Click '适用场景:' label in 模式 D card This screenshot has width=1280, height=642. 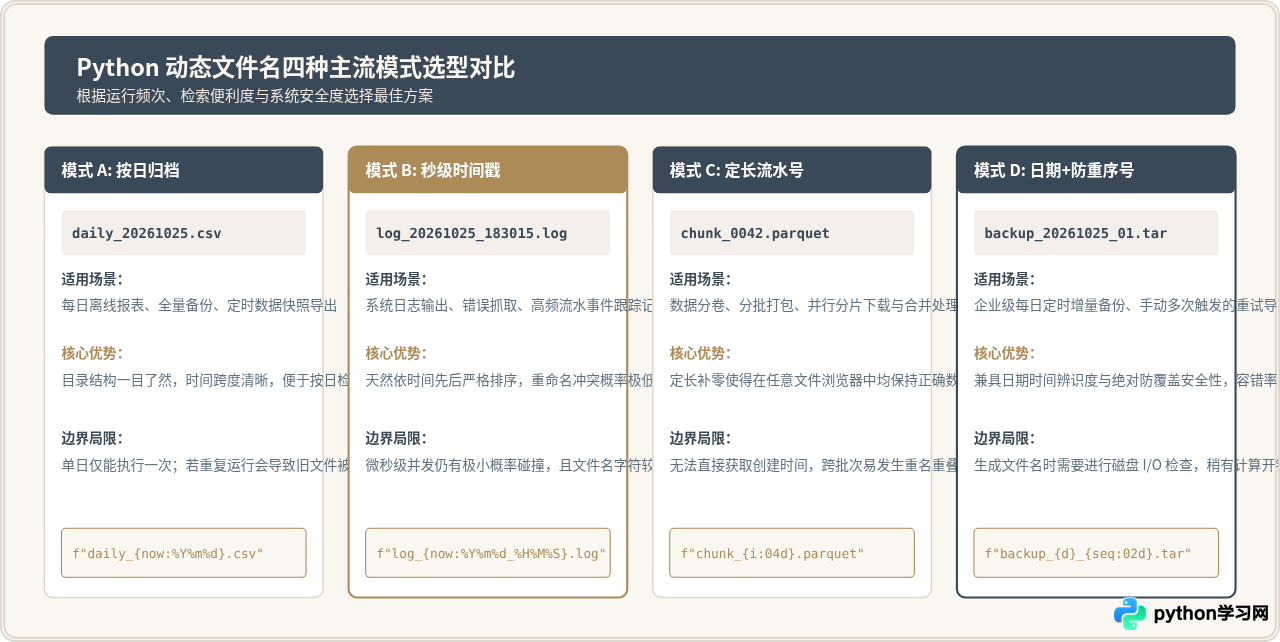pos(1004,280)
